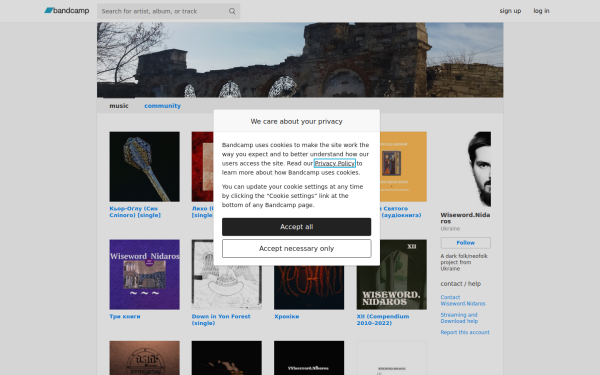Switch to the music tab
The height and width of the screenshot is (375, 600).
click(x=119, y=106)
